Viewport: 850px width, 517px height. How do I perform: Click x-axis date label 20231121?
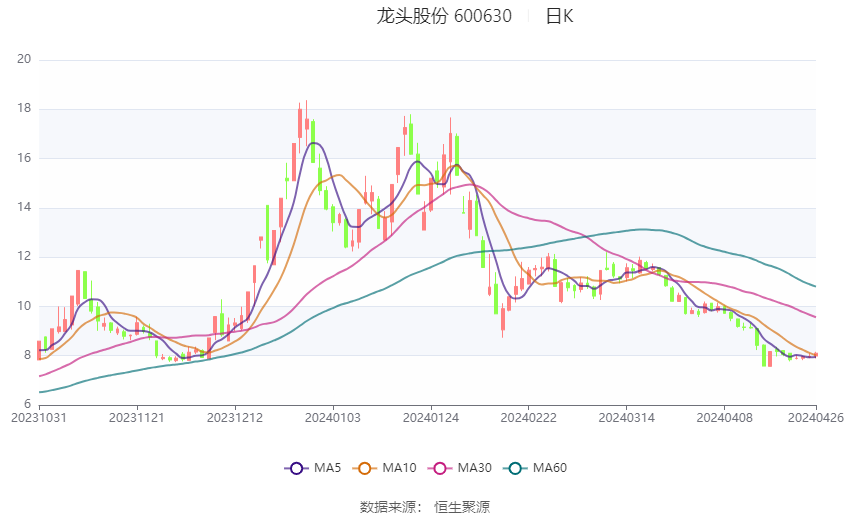(x=137, y=418)
